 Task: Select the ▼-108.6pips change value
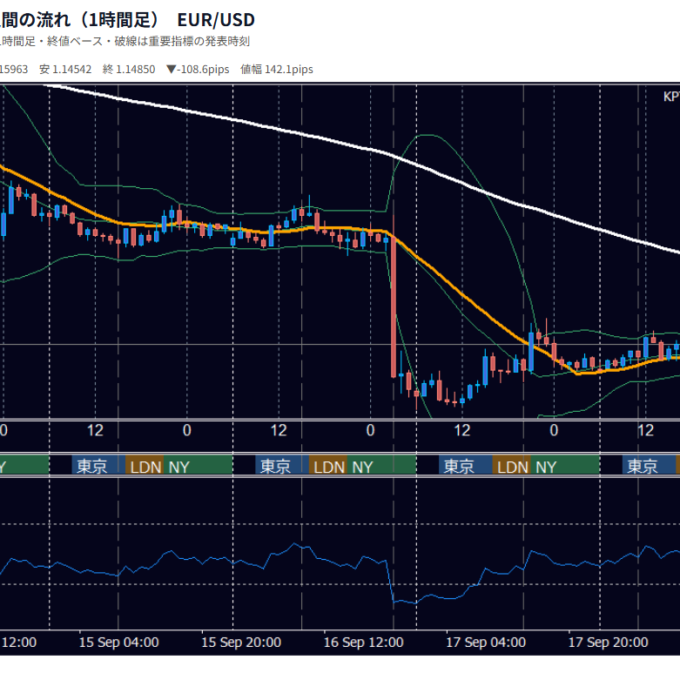click(198, 69)
